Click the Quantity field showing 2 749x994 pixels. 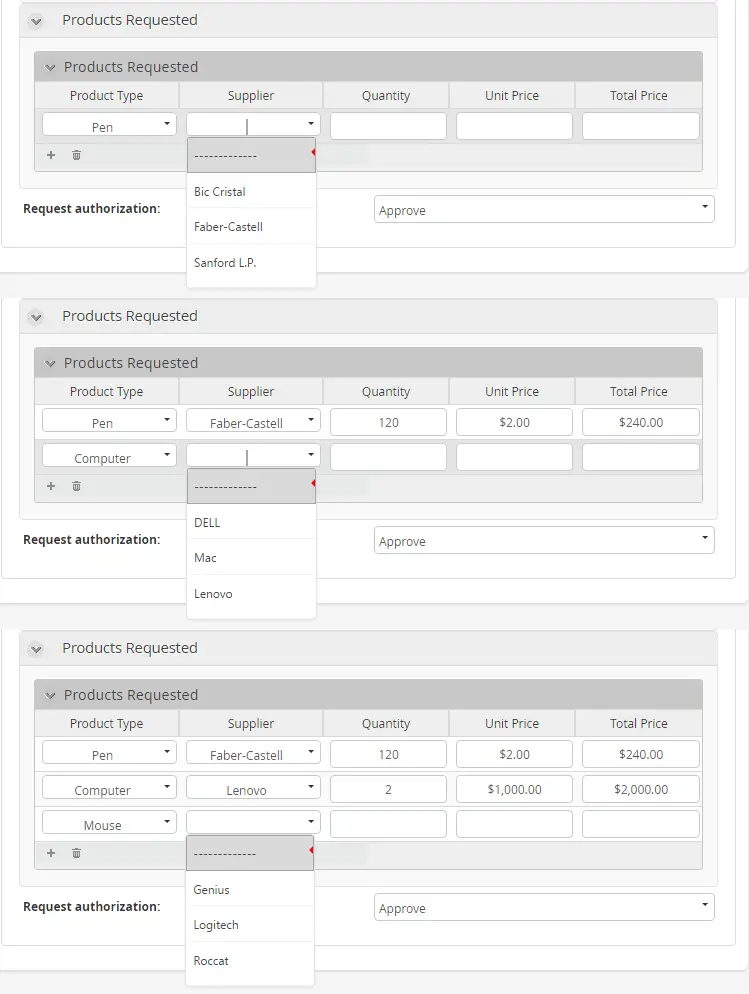click(388, 789)
